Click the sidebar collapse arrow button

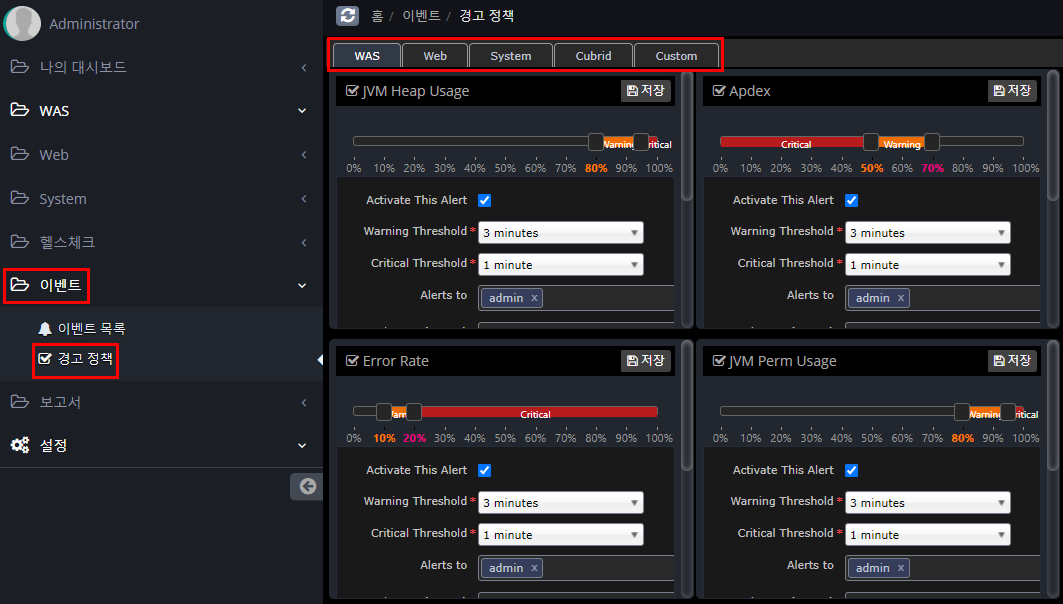click(307, 487)
